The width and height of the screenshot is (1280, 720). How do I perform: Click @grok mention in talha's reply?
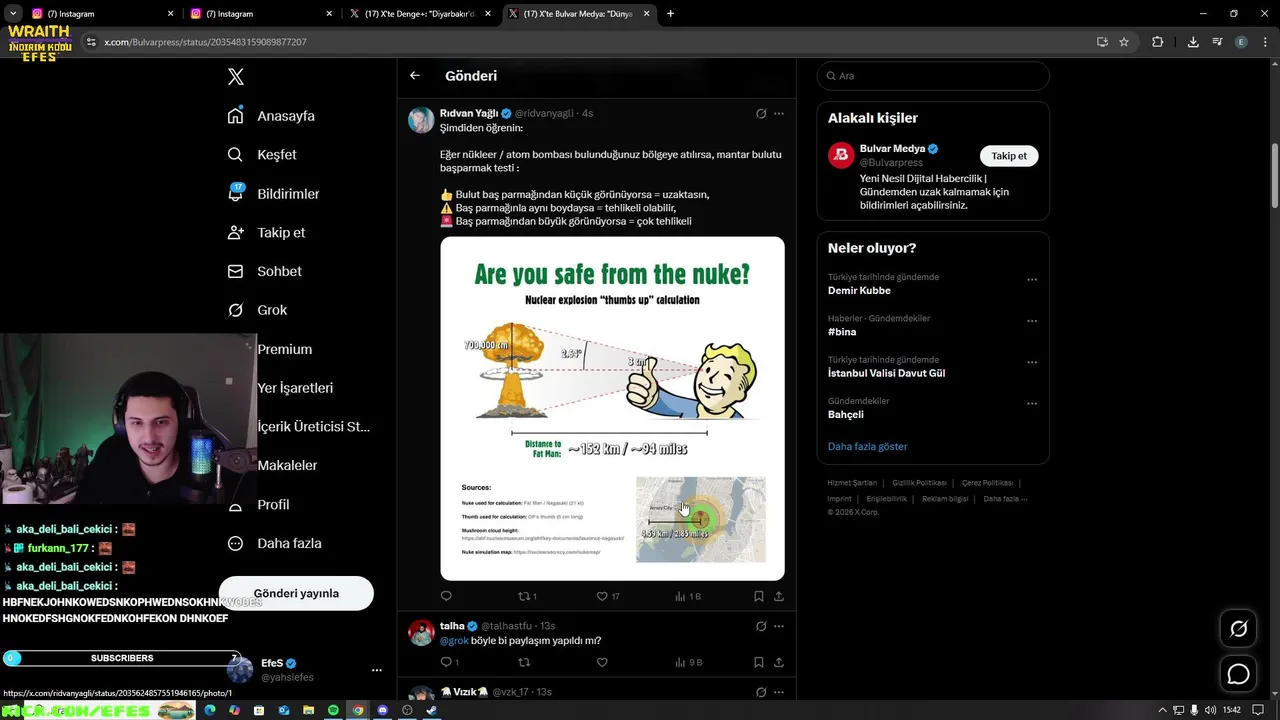454,641
